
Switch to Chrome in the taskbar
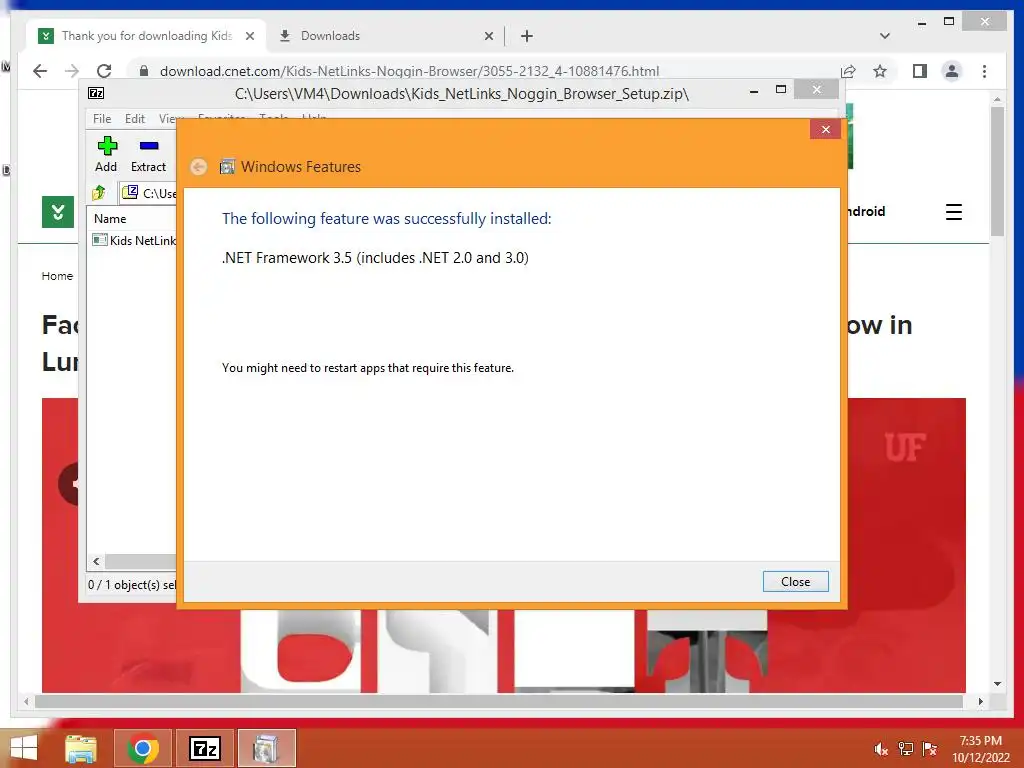tap(142, 748)
